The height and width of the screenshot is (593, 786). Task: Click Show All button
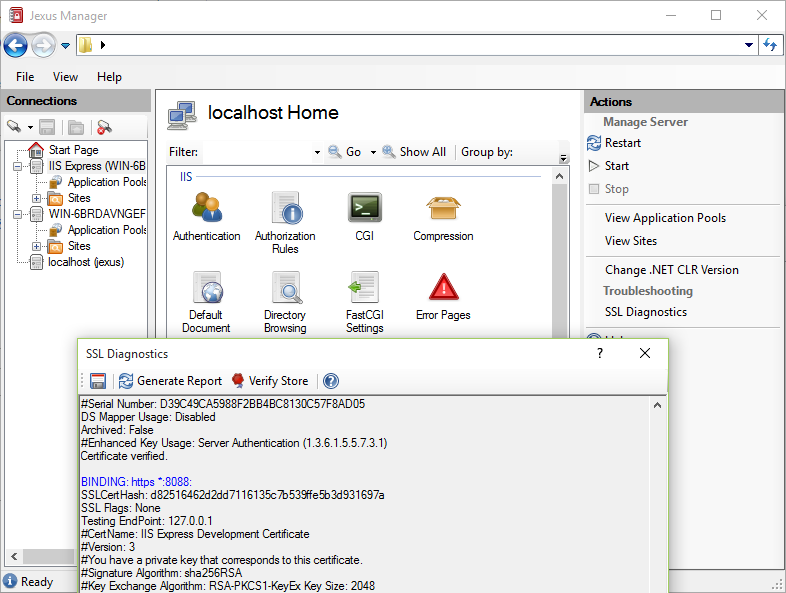[414, 152]
